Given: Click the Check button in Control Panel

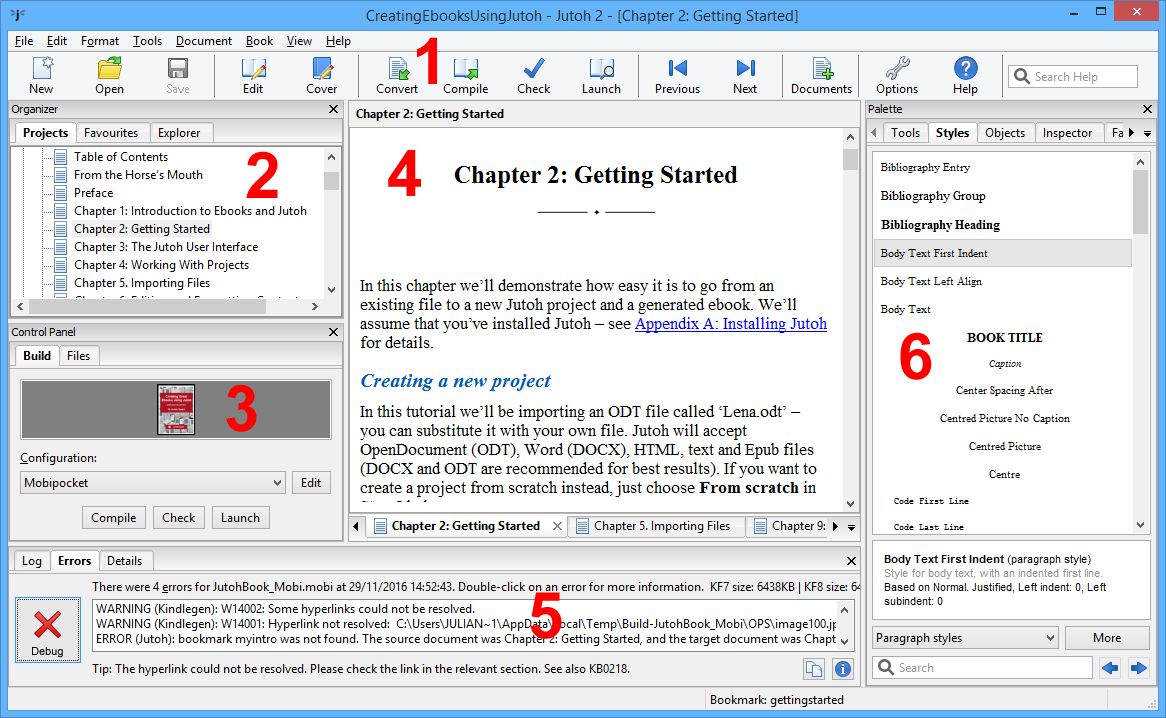Looking at the screenshot, I should point(178,518).
